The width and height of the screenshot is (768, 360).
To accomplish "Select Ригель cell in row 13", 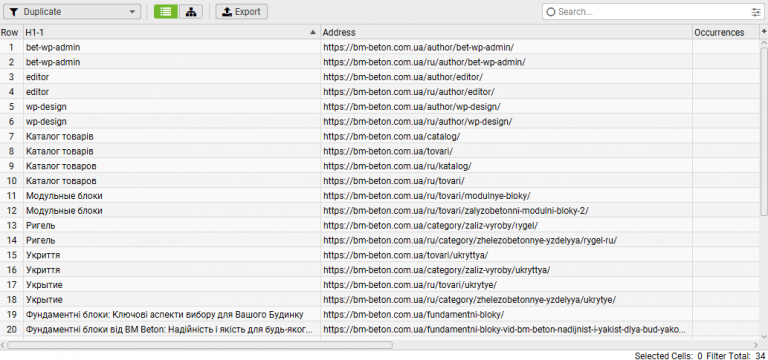I will [x=171, y=225].
